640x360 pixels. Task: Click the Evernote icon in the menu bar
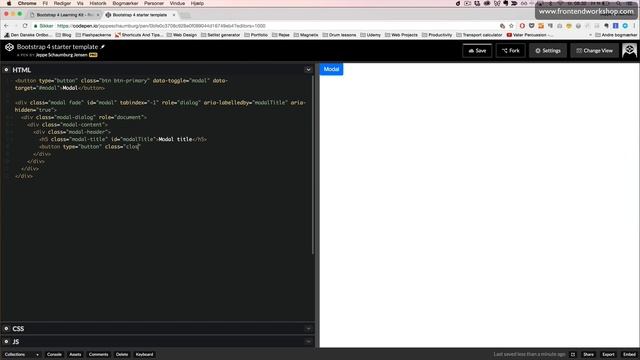(x=506, y=3)
